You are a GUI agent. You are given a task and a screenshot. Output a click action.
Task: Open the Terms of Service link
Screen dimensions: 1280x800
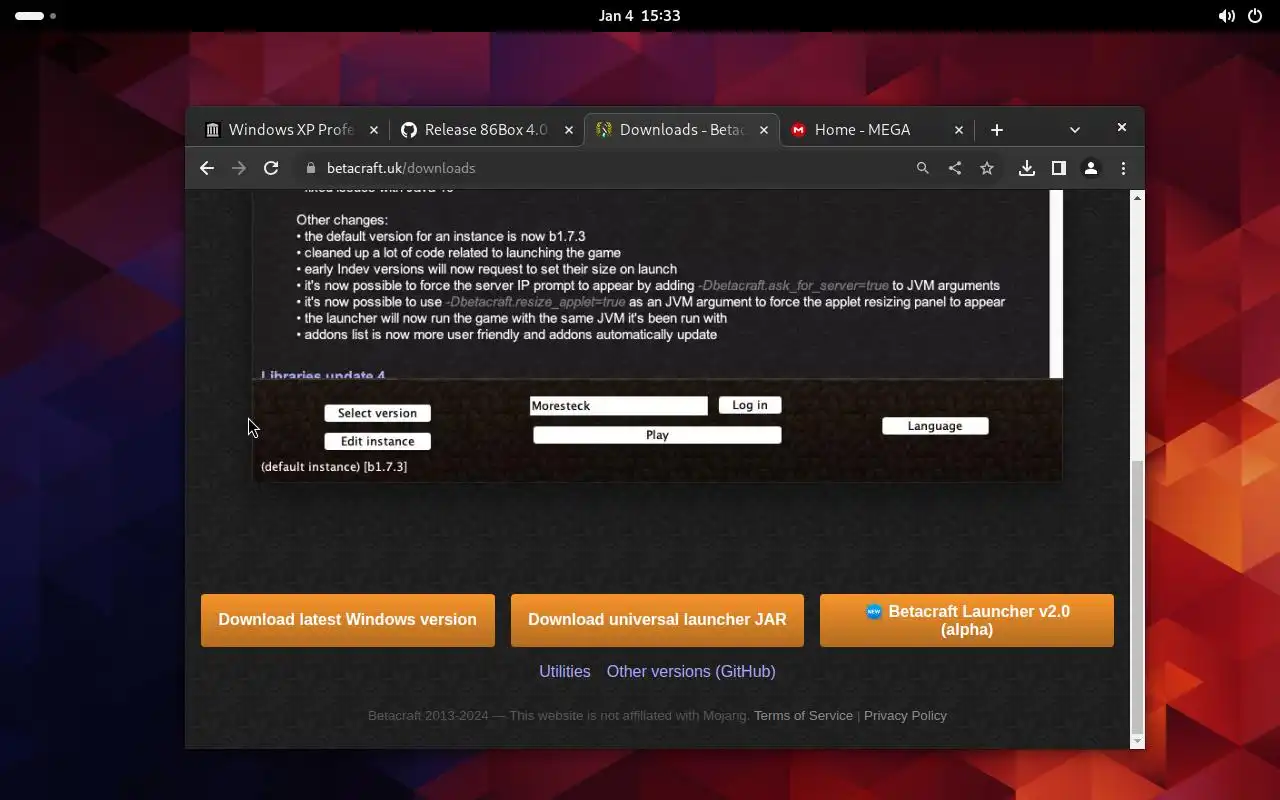tap(803, 716)
